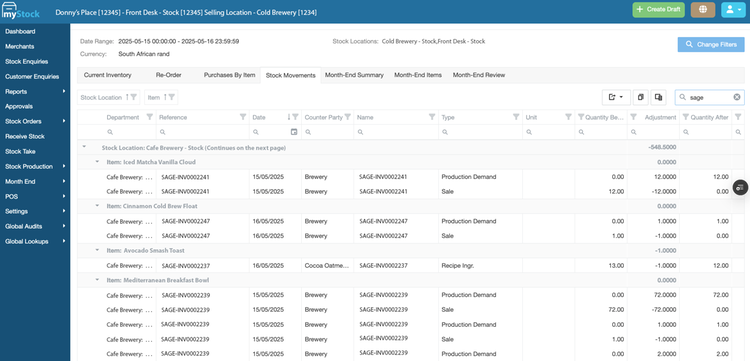Filter the Counter Party column

click(348, 117)
